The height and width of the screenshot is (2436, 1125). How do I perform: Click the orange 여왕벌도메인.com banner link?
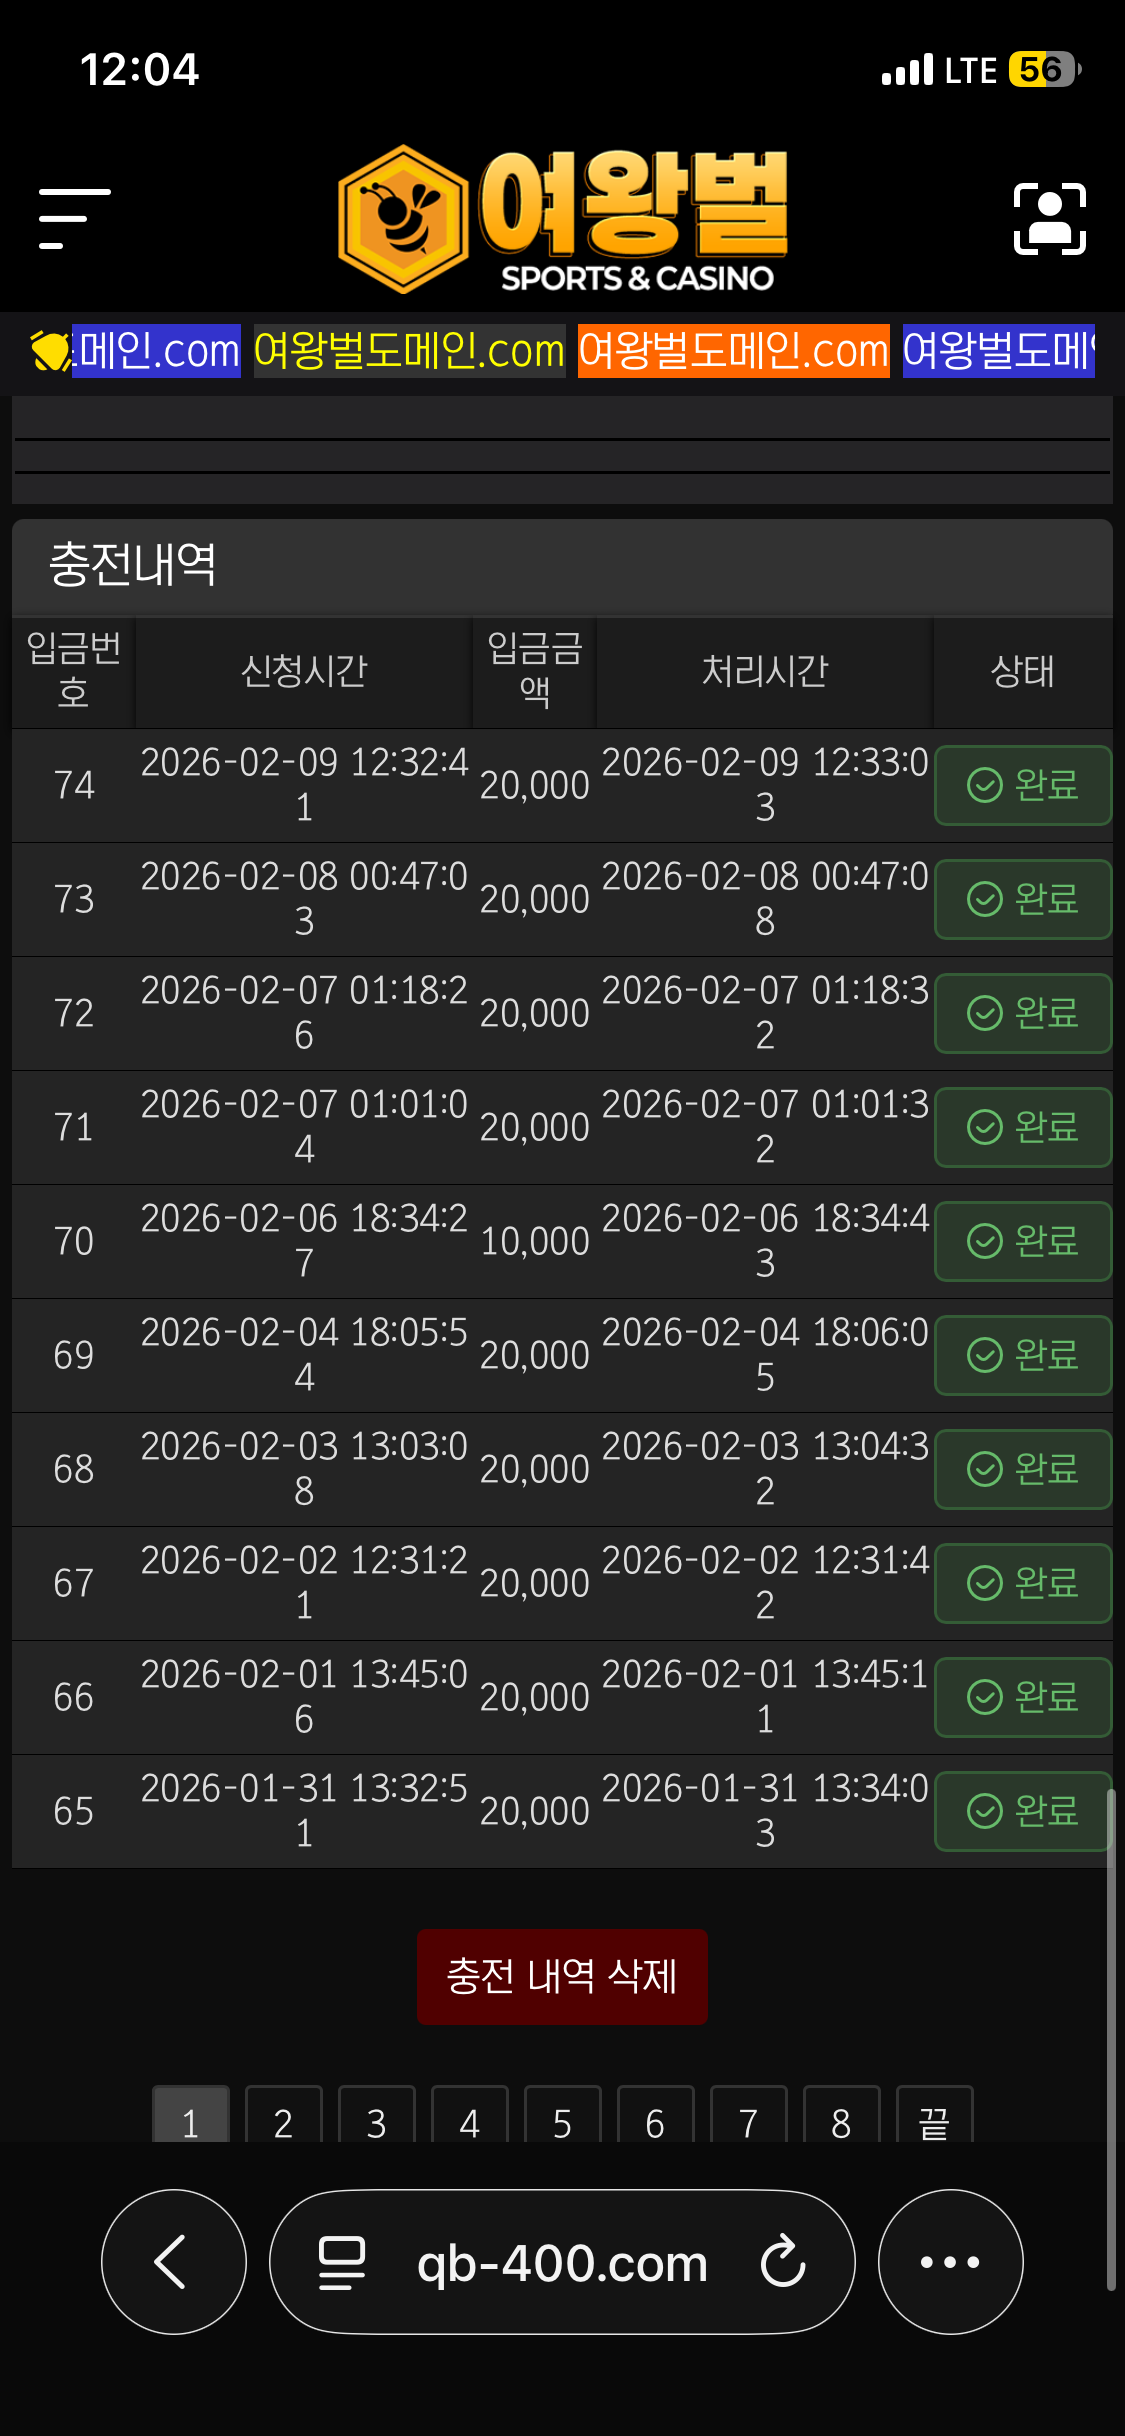point(733,351)
